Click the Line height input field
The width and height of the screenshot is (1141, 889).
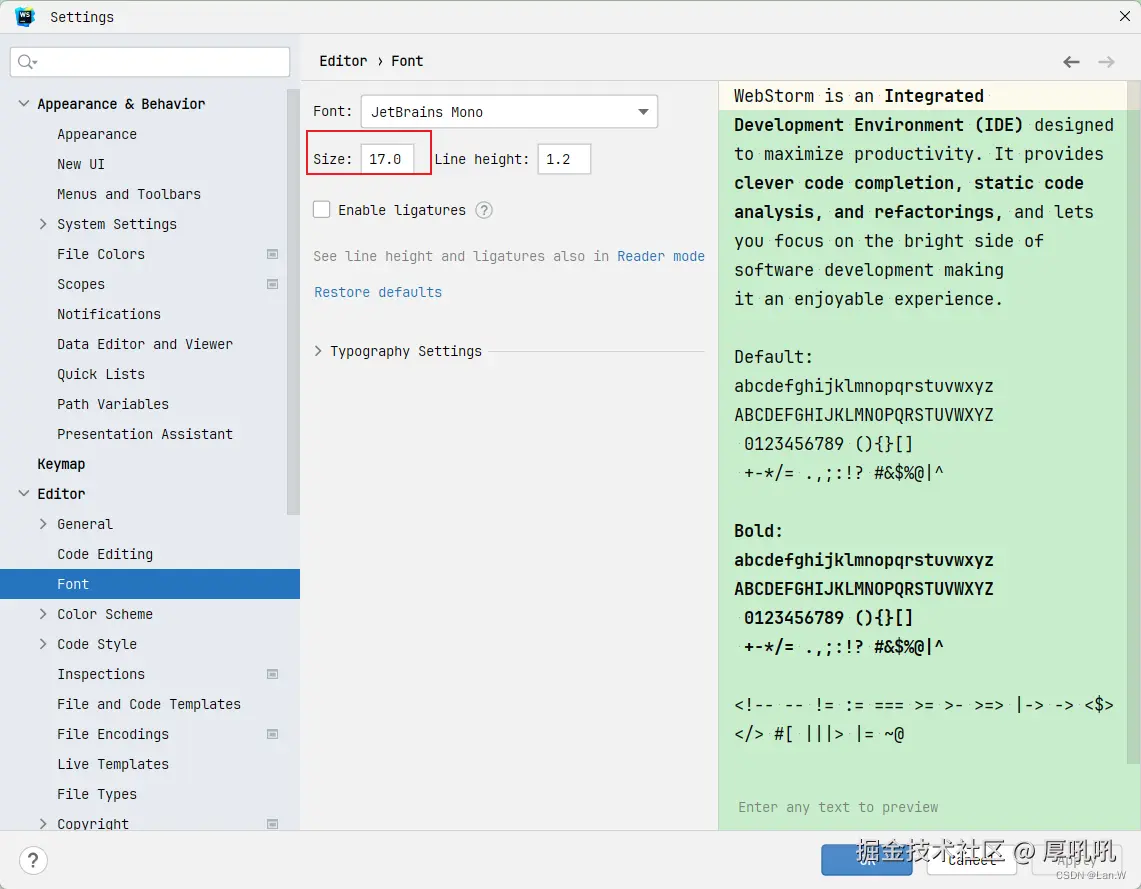click(564, 159)
